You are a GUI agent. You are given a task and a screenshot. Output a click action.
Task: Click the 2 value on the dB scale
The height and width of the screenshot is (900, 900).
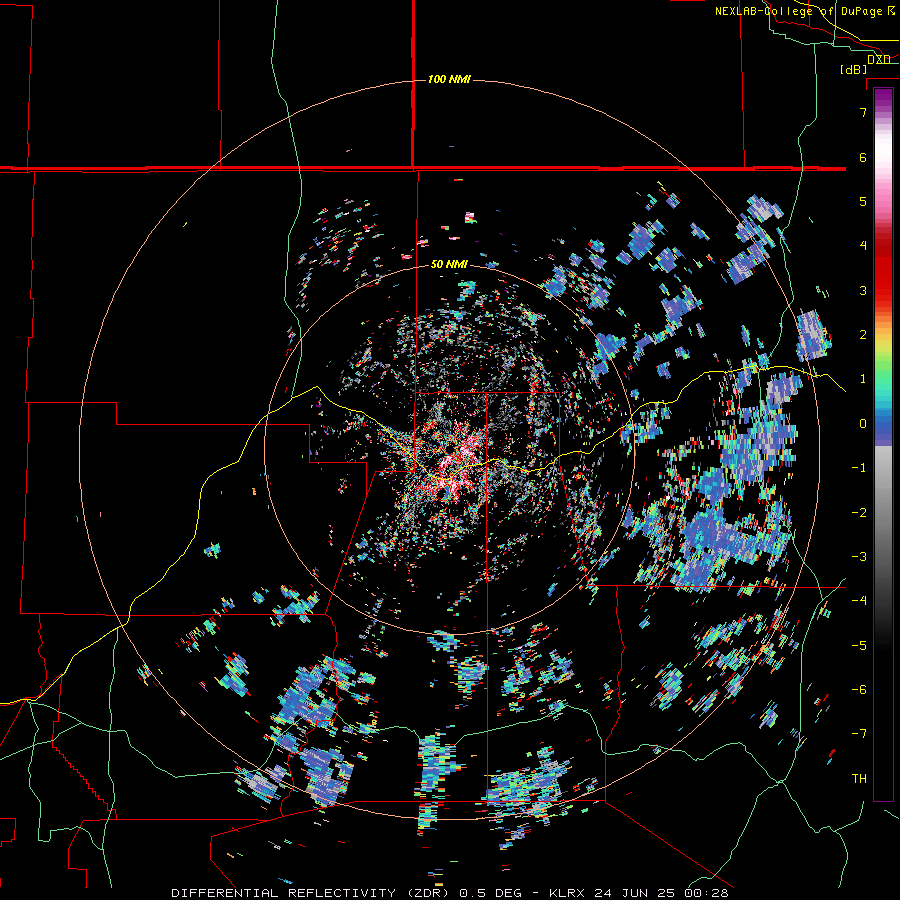[863, 335]
